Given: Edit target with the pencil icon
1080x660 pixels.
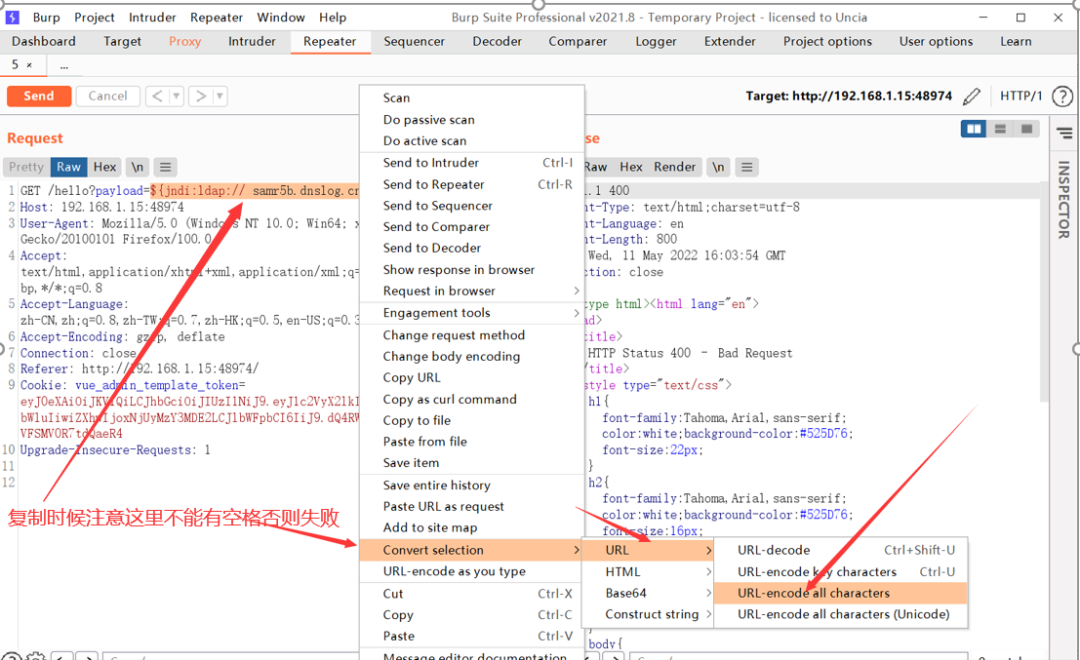Looking at the screenshot, I should (971, 96).
